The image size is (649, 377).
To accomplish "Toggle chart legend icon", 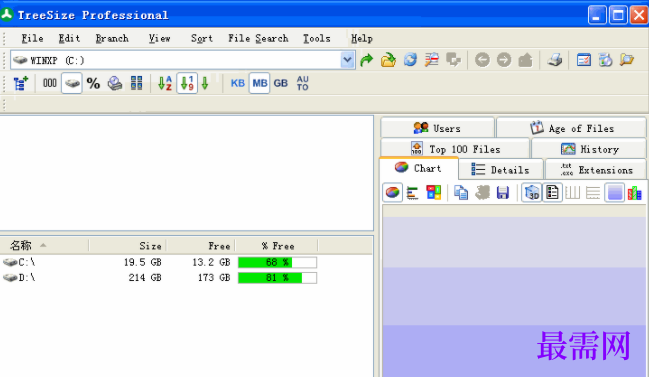I will pos(552,192).
